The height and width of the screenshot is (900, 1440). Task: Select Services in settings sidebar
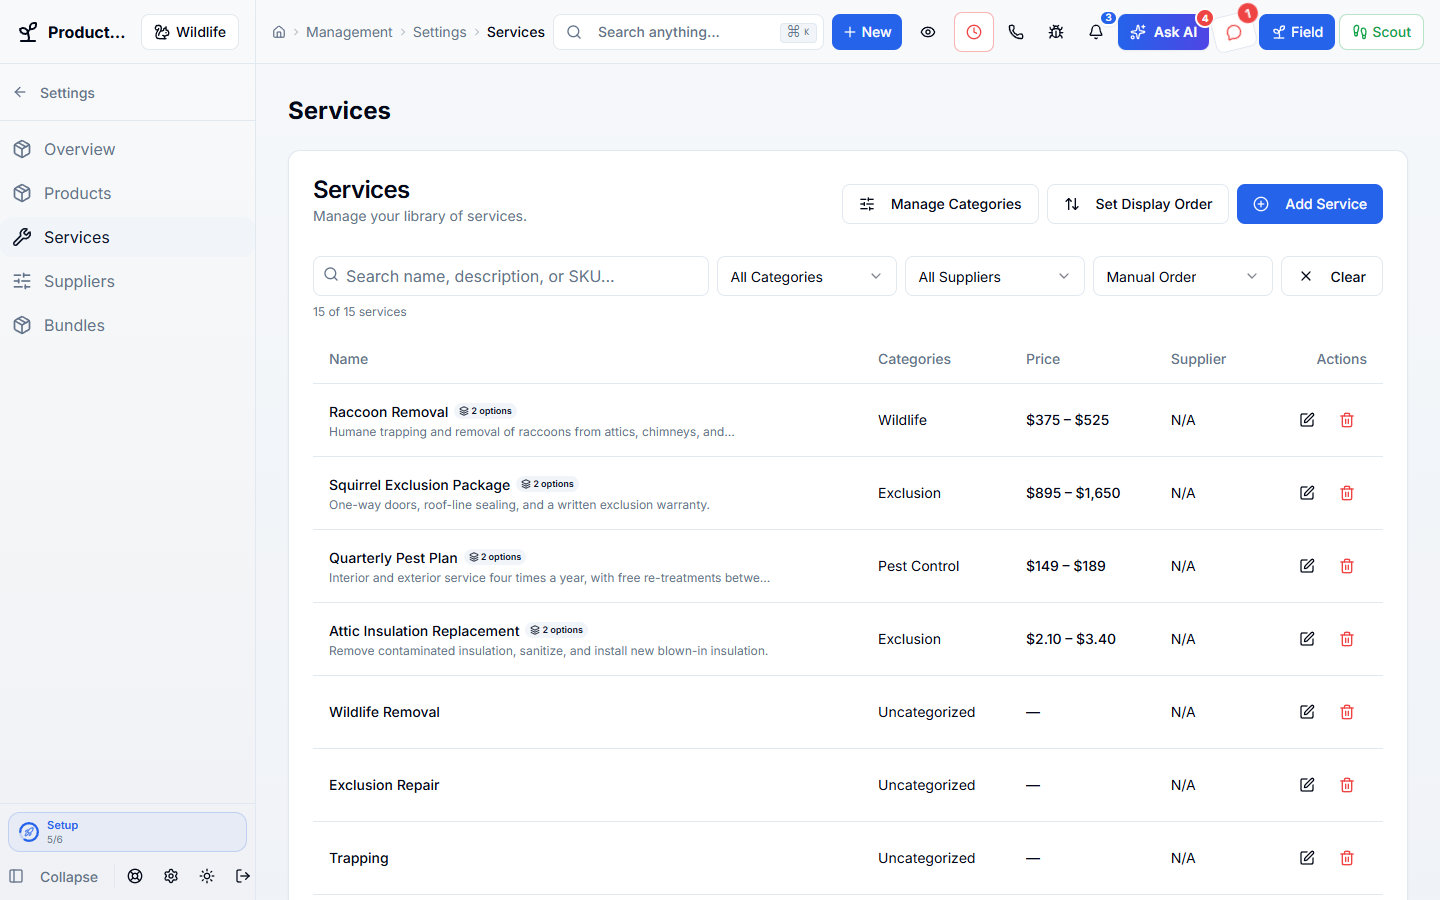tap(128, 237)
